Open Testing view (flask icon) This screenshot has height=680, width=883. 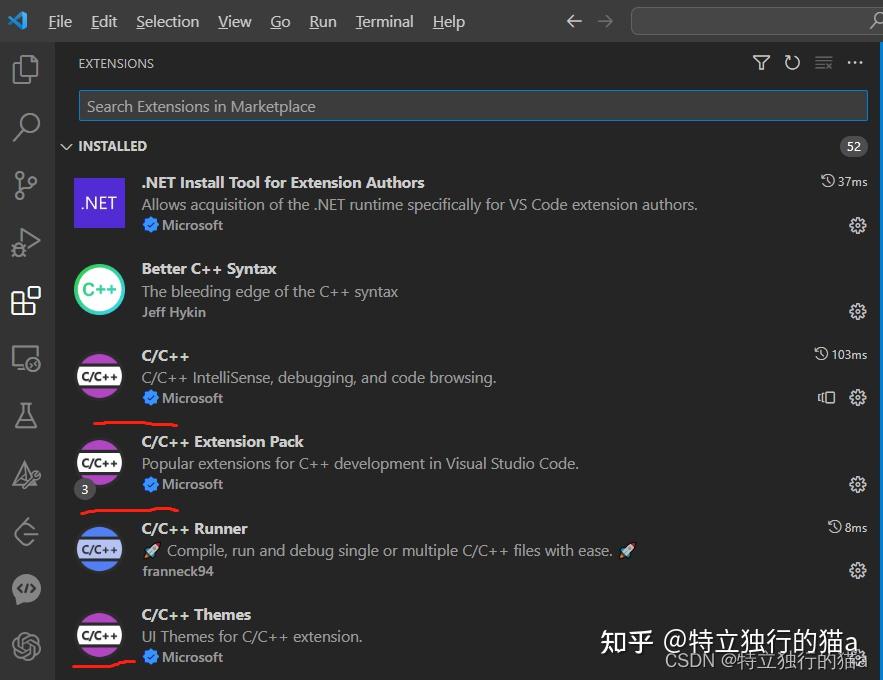click(x=26, y=415)
